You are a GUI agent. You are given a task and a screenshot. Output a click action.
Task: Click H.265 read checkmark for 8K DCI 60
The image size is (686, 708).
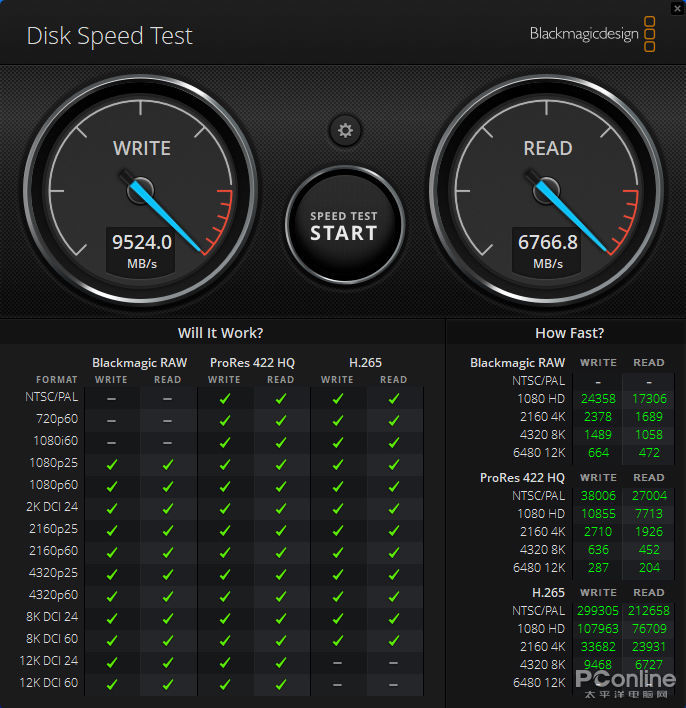coord(394,640)
